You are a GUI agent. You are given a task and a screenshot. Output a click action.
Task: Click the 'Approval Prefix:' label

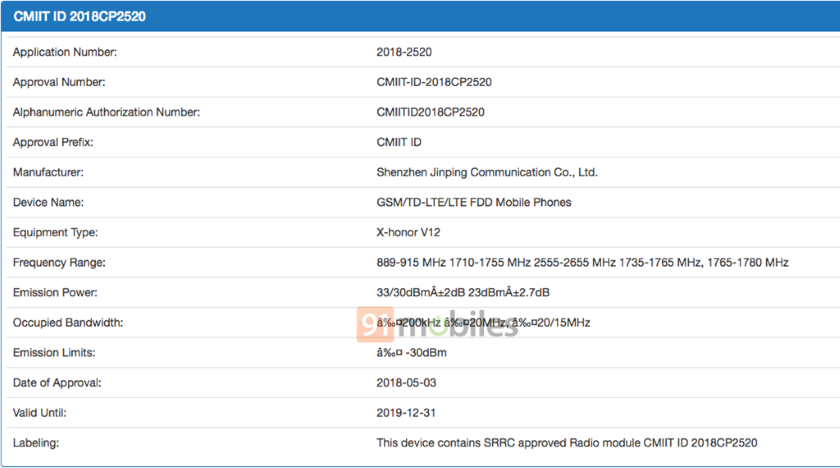click(53, 142)
